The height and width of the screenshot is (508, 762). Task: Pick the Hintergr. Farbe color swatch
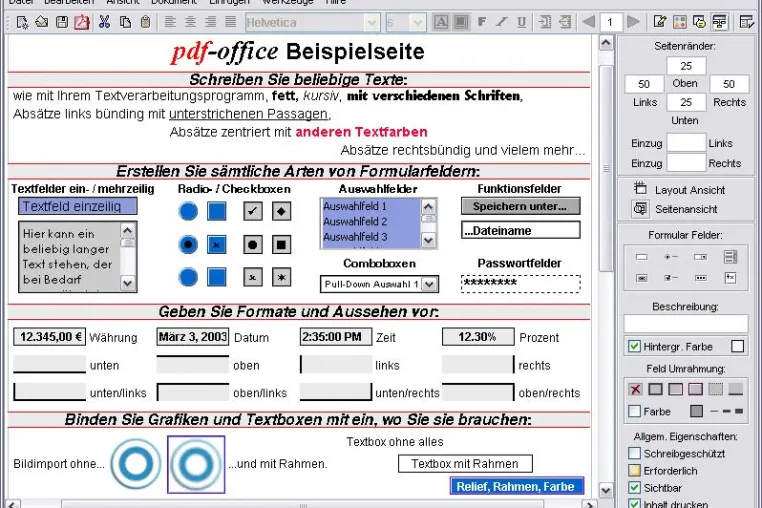tap(737, 346)
